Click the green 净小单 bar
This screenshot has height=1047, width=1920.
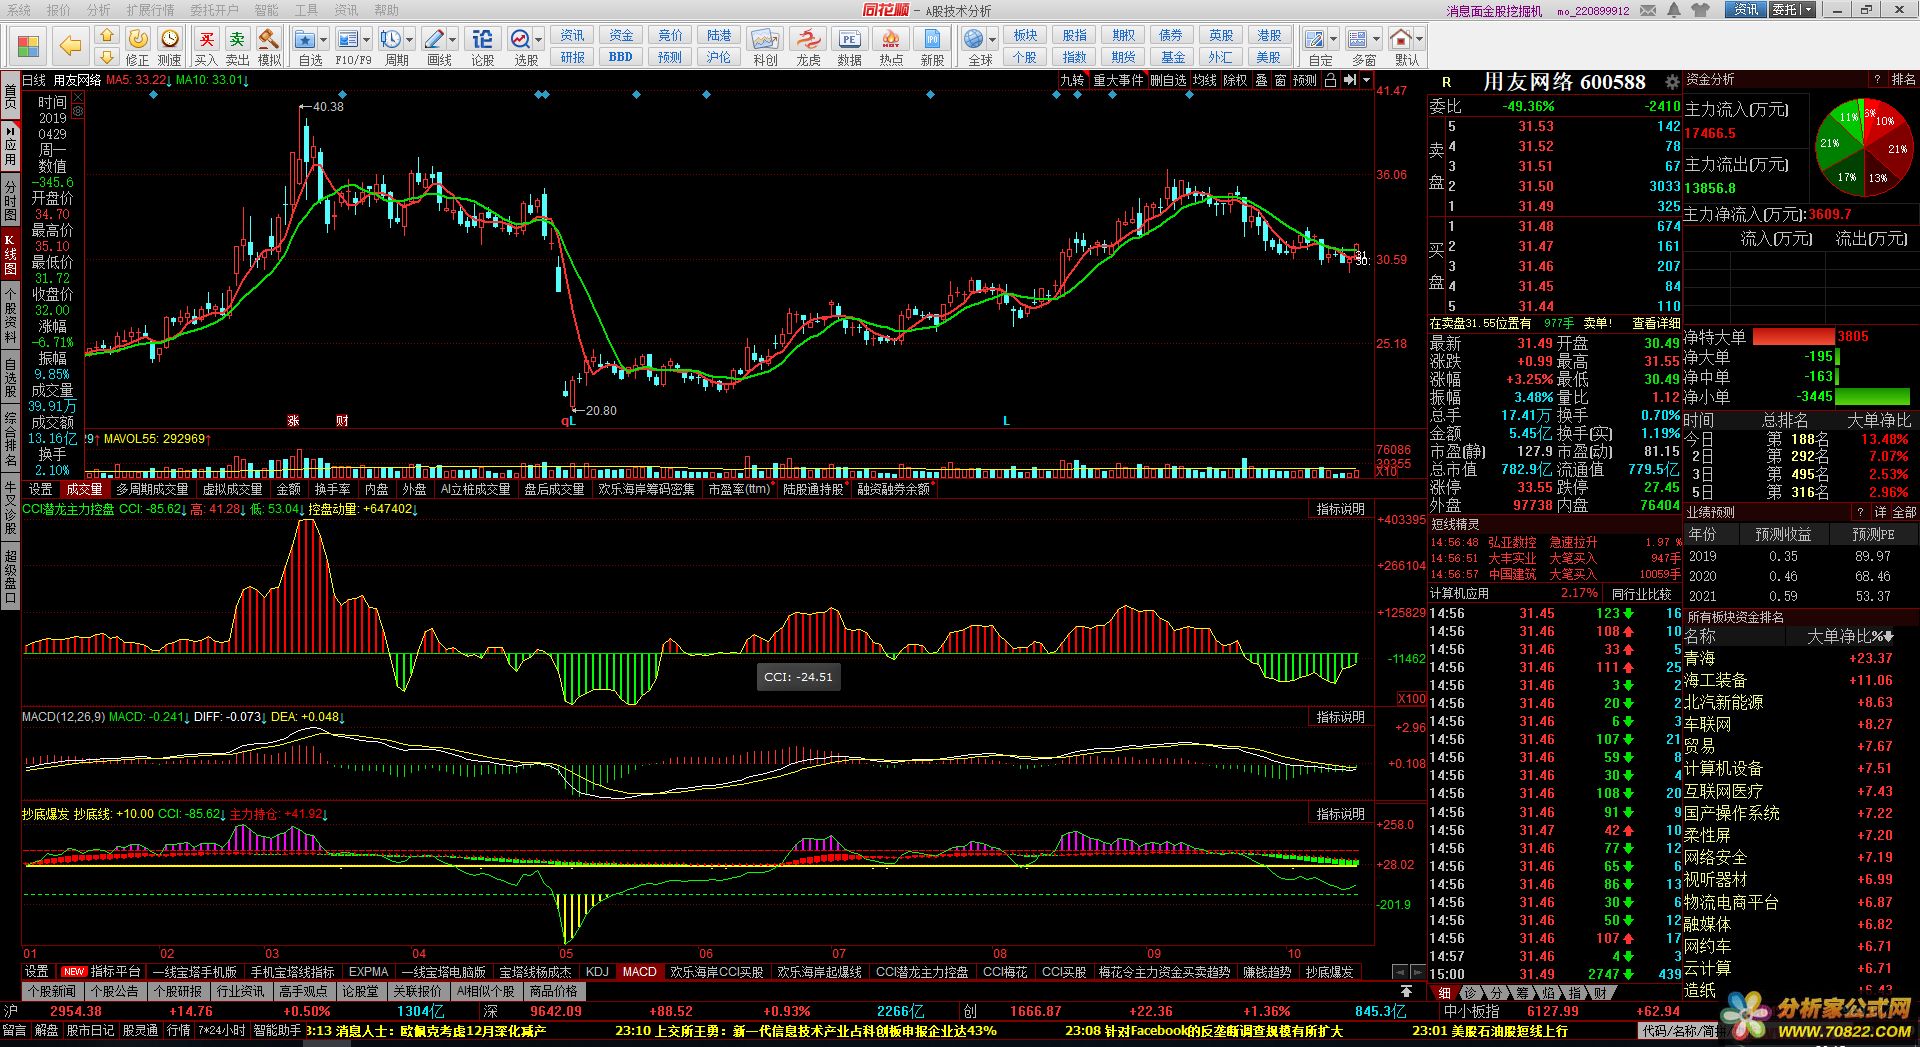click(1872, 397)
